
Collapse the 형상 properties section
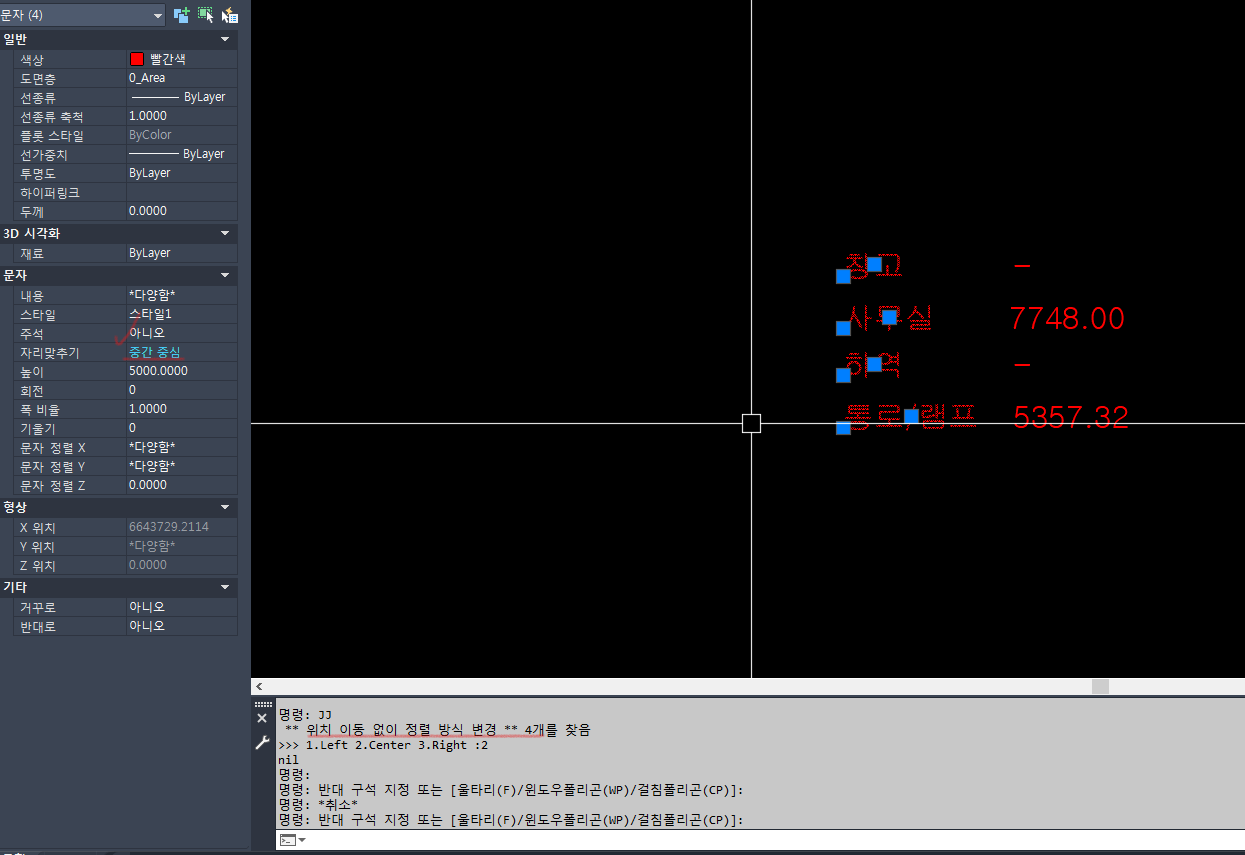click(225, 507)
